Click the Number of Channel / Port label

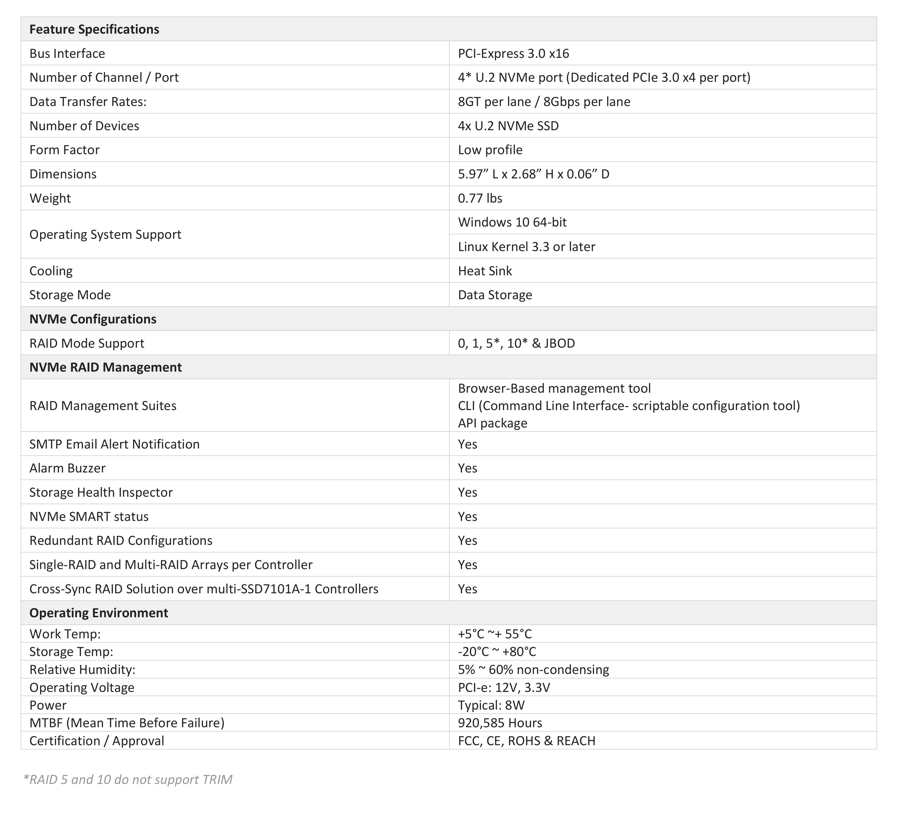(104, 78)
